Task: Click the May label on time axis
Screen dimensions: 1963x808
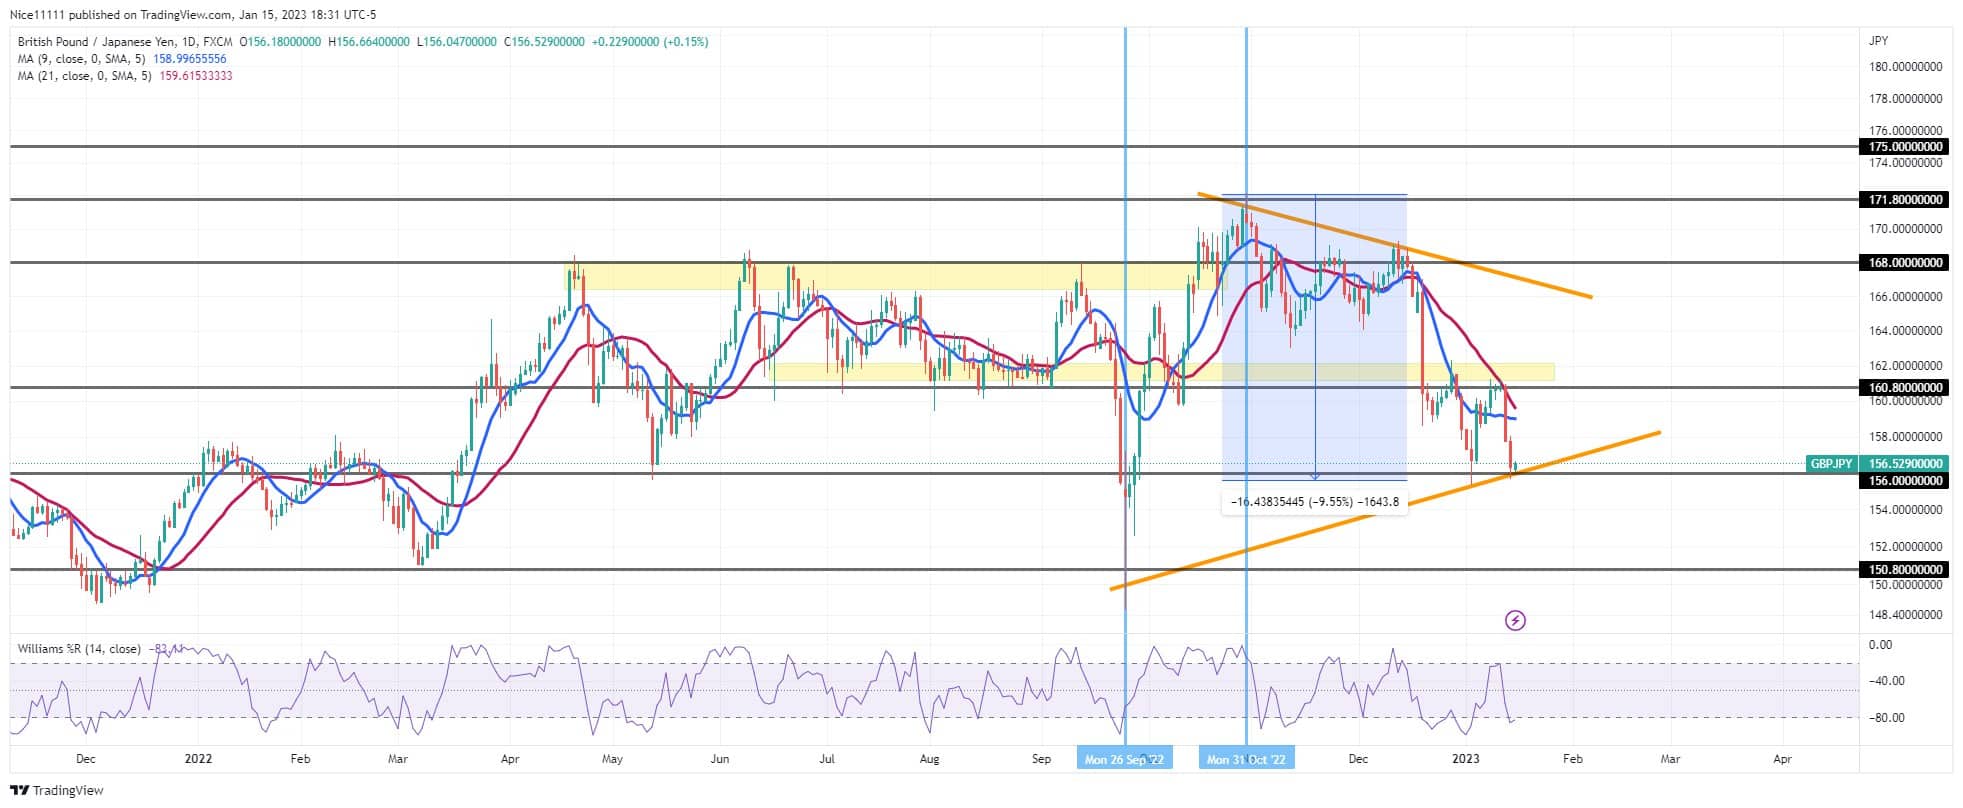Action: click(x=612, y=759)
